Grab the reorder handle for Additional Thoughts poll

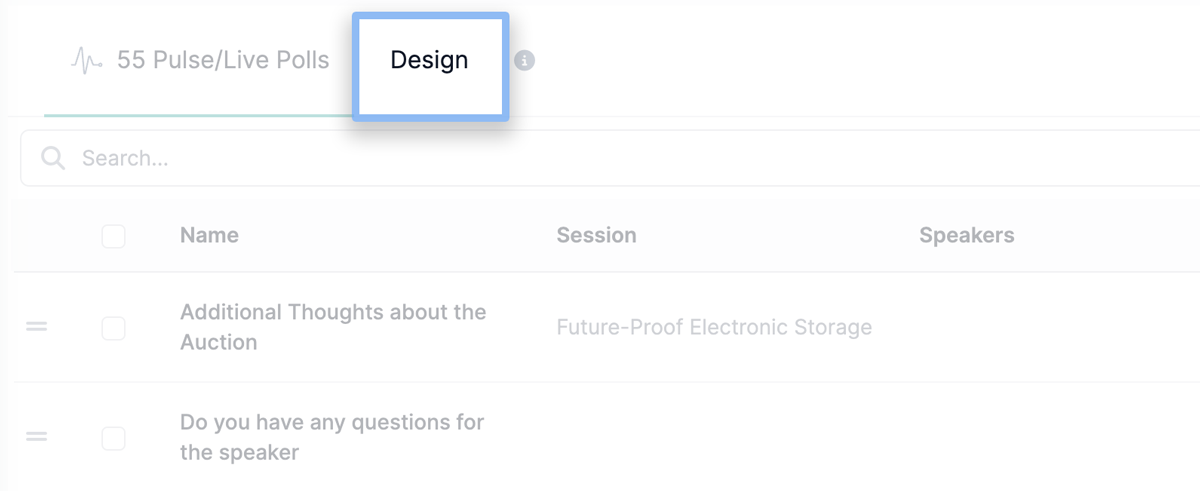pyautogui.click(x=37, y=327)
